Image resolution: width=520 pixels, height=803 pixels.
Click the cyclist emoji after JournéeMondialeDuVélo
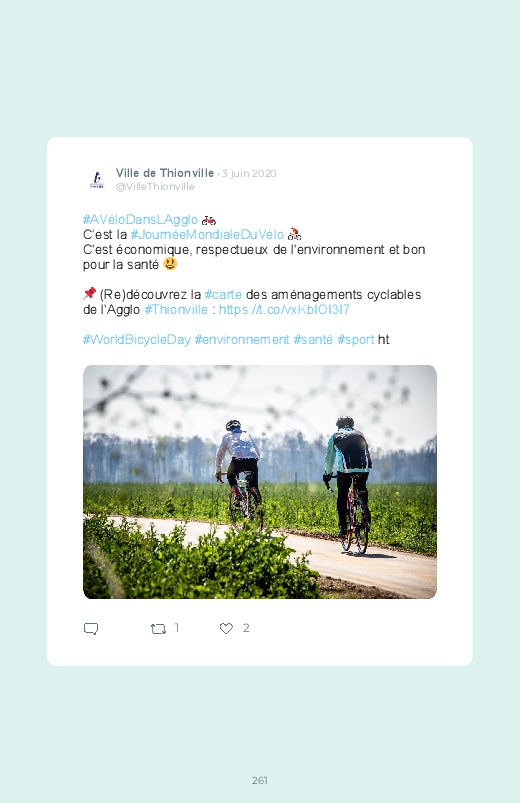tap(294, 235)
